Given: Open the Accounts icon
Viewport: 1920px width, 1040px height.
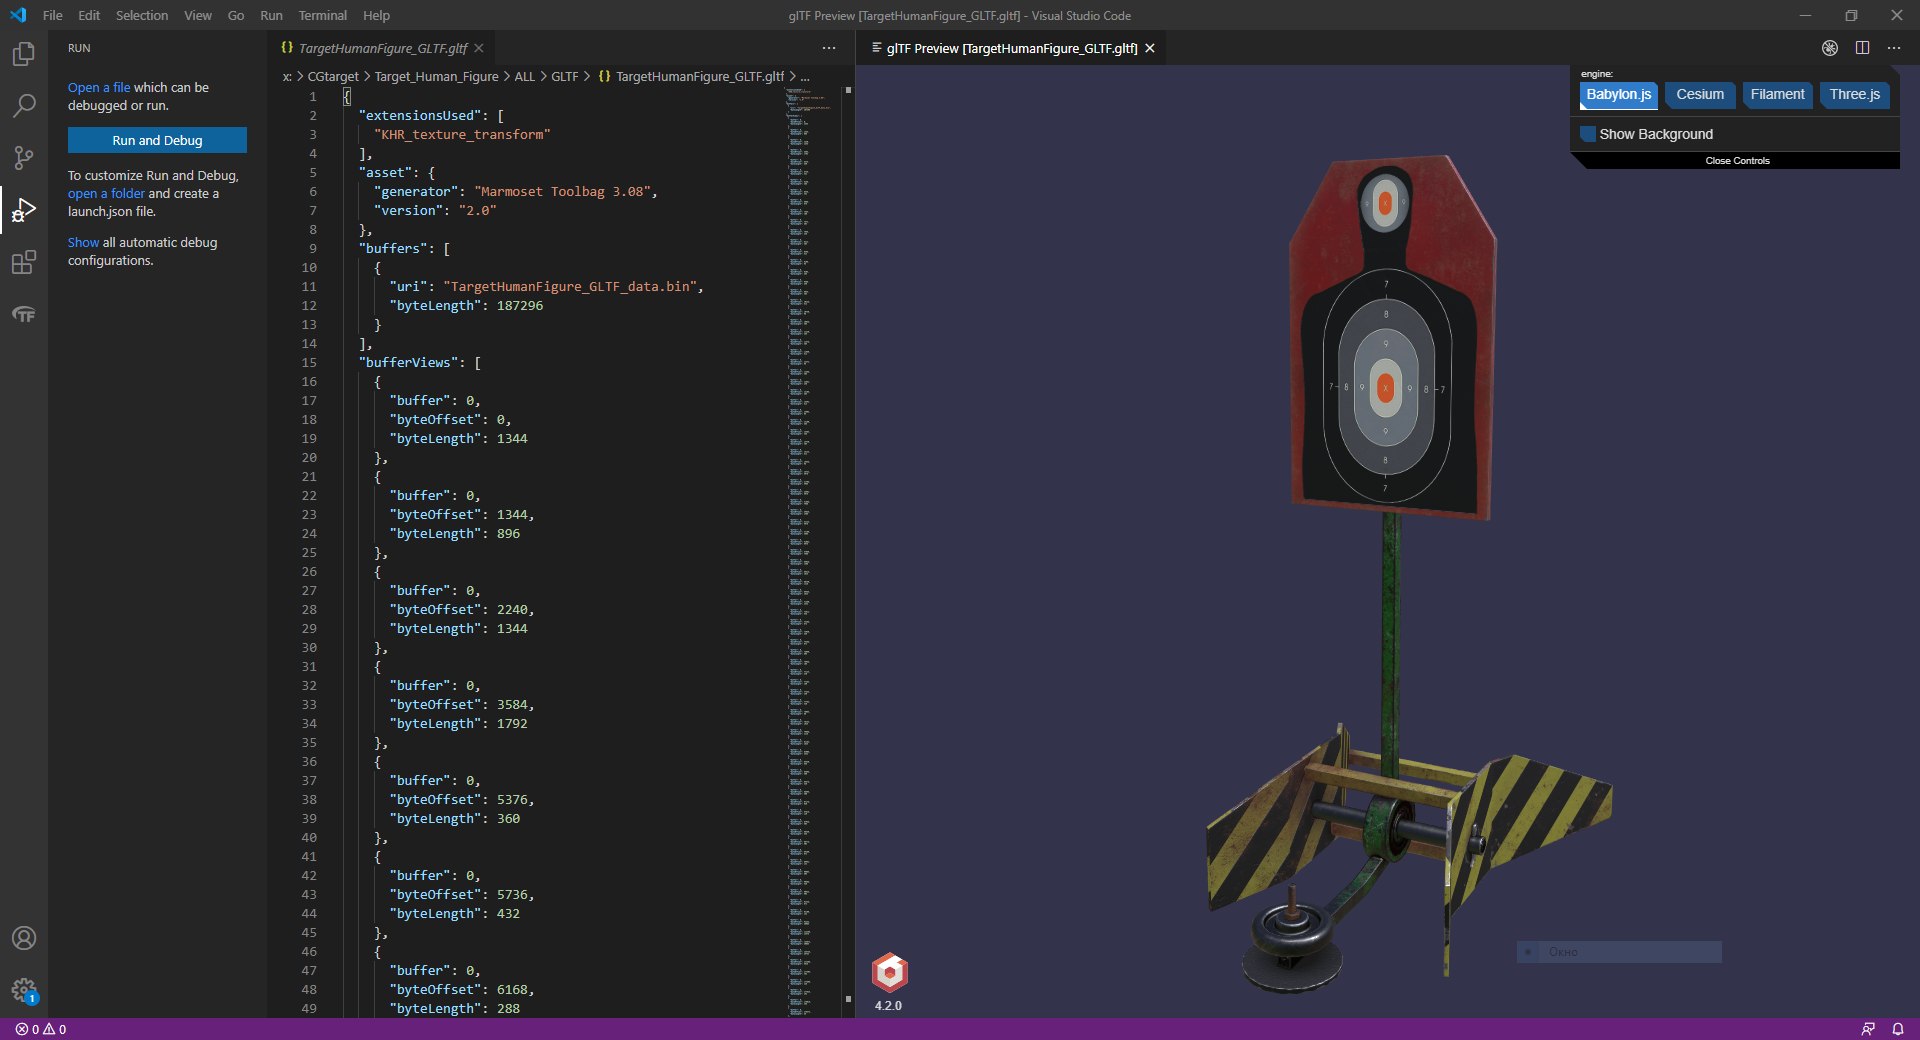Looking at the screenshot, I should (24, 938).
